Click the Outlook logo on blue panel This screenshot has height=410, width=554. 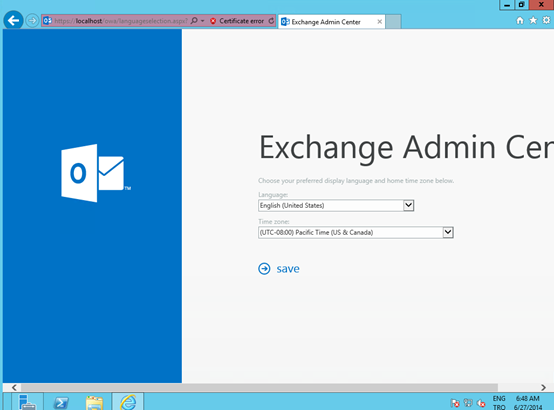point(96,173)
